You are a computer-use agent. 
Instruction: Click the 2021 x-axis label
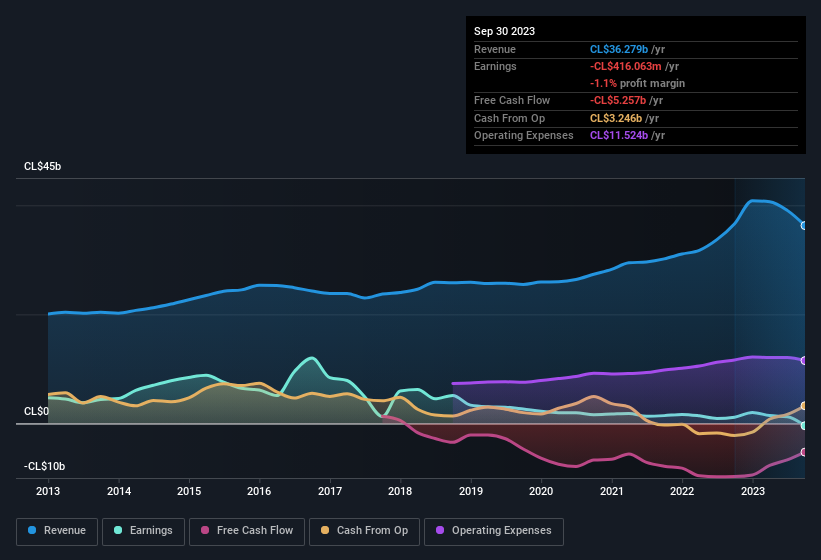612,491
